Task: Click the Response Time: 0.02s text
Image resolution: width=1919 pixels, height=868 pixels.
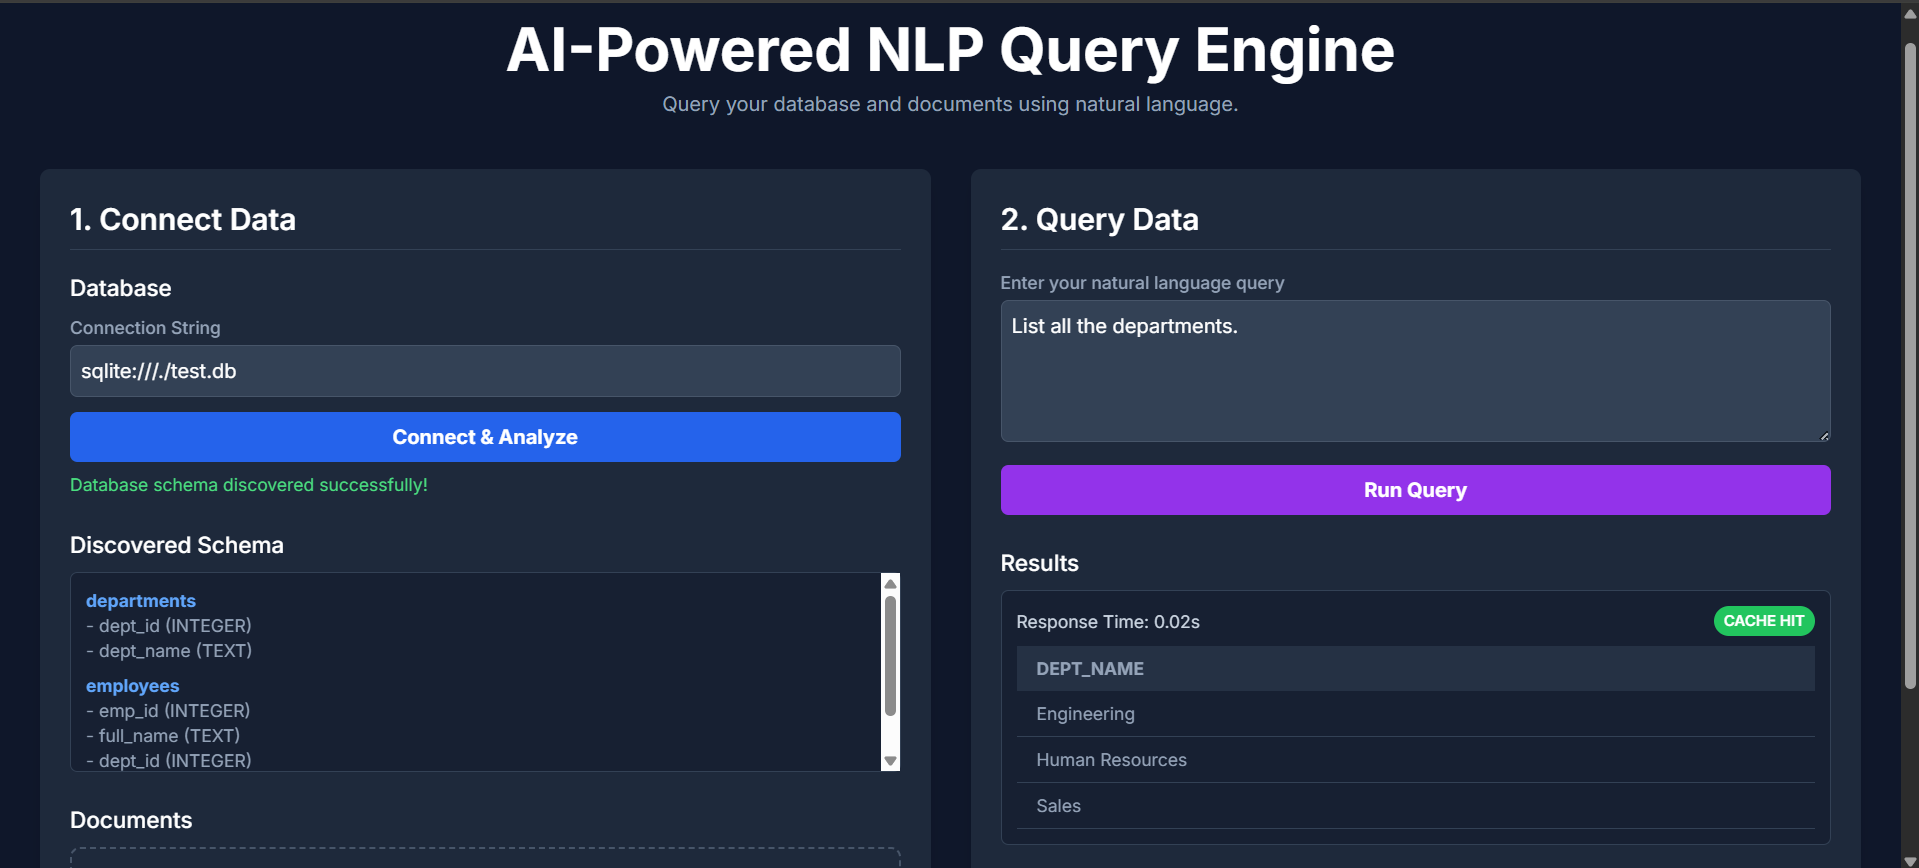Action: [1108, 622]
